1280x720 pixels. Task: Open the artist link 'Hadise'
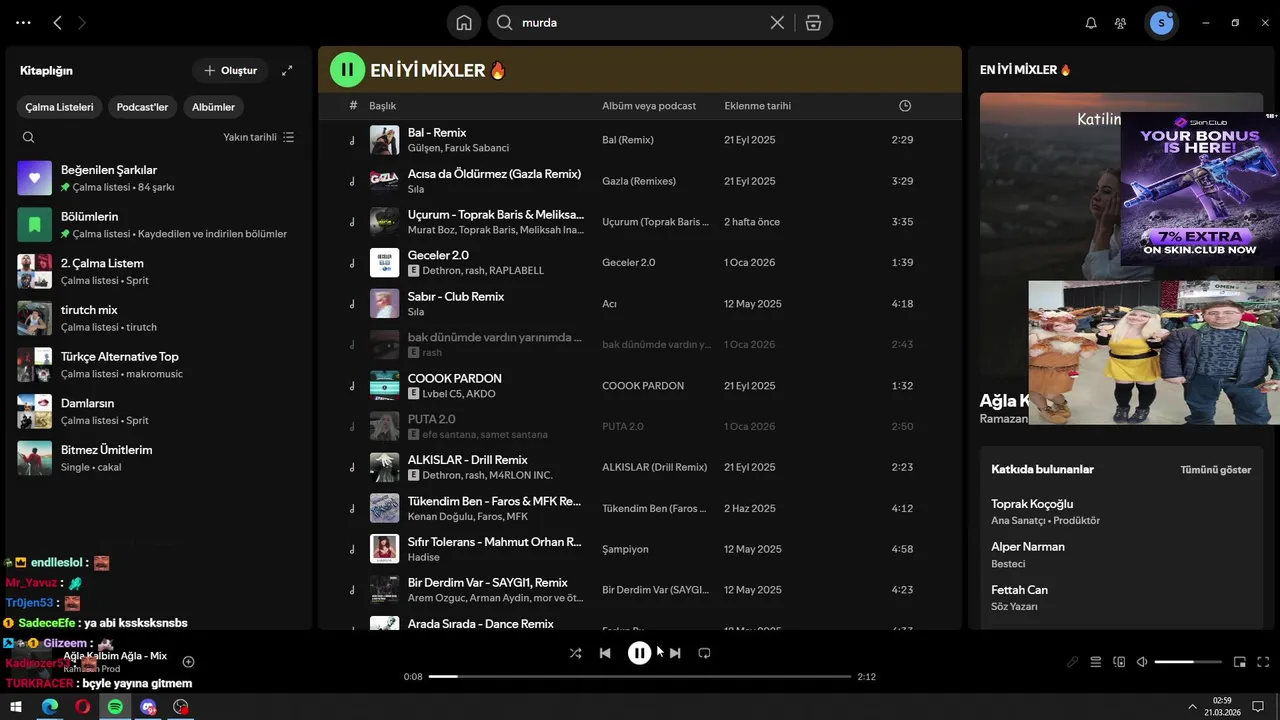[x=424, y=557]
